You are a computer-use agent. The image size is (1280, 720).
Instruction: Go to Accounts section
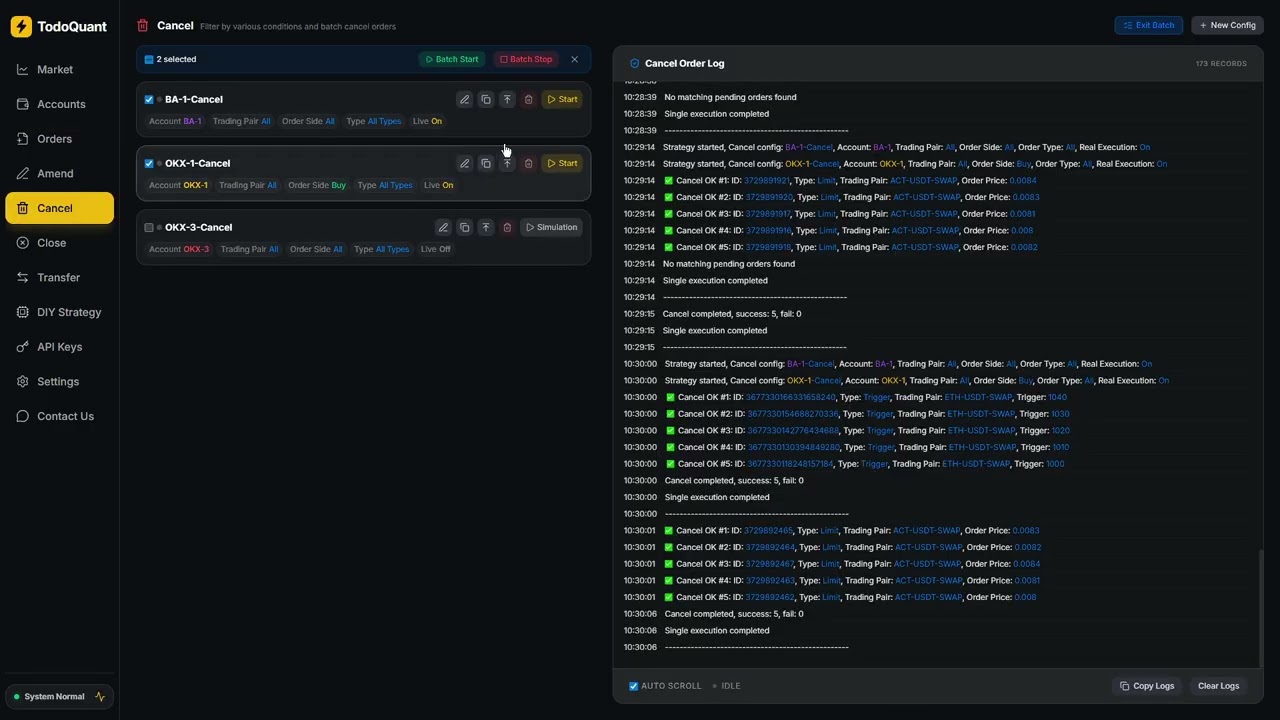[59, 104]
